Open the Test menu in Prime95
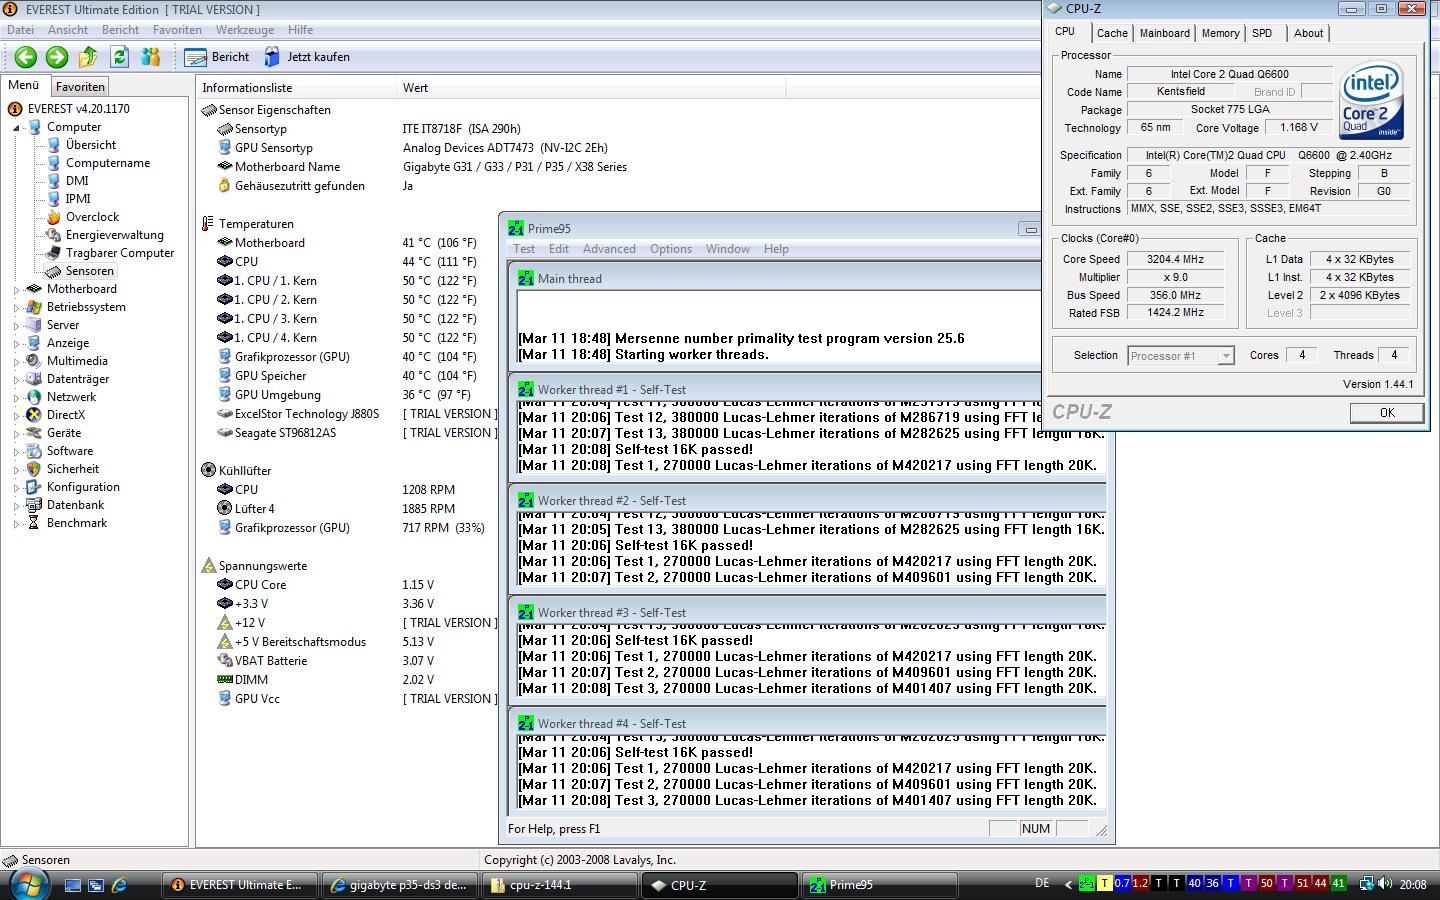This screenshot has height=900, width=1440. tap(524, 249)
